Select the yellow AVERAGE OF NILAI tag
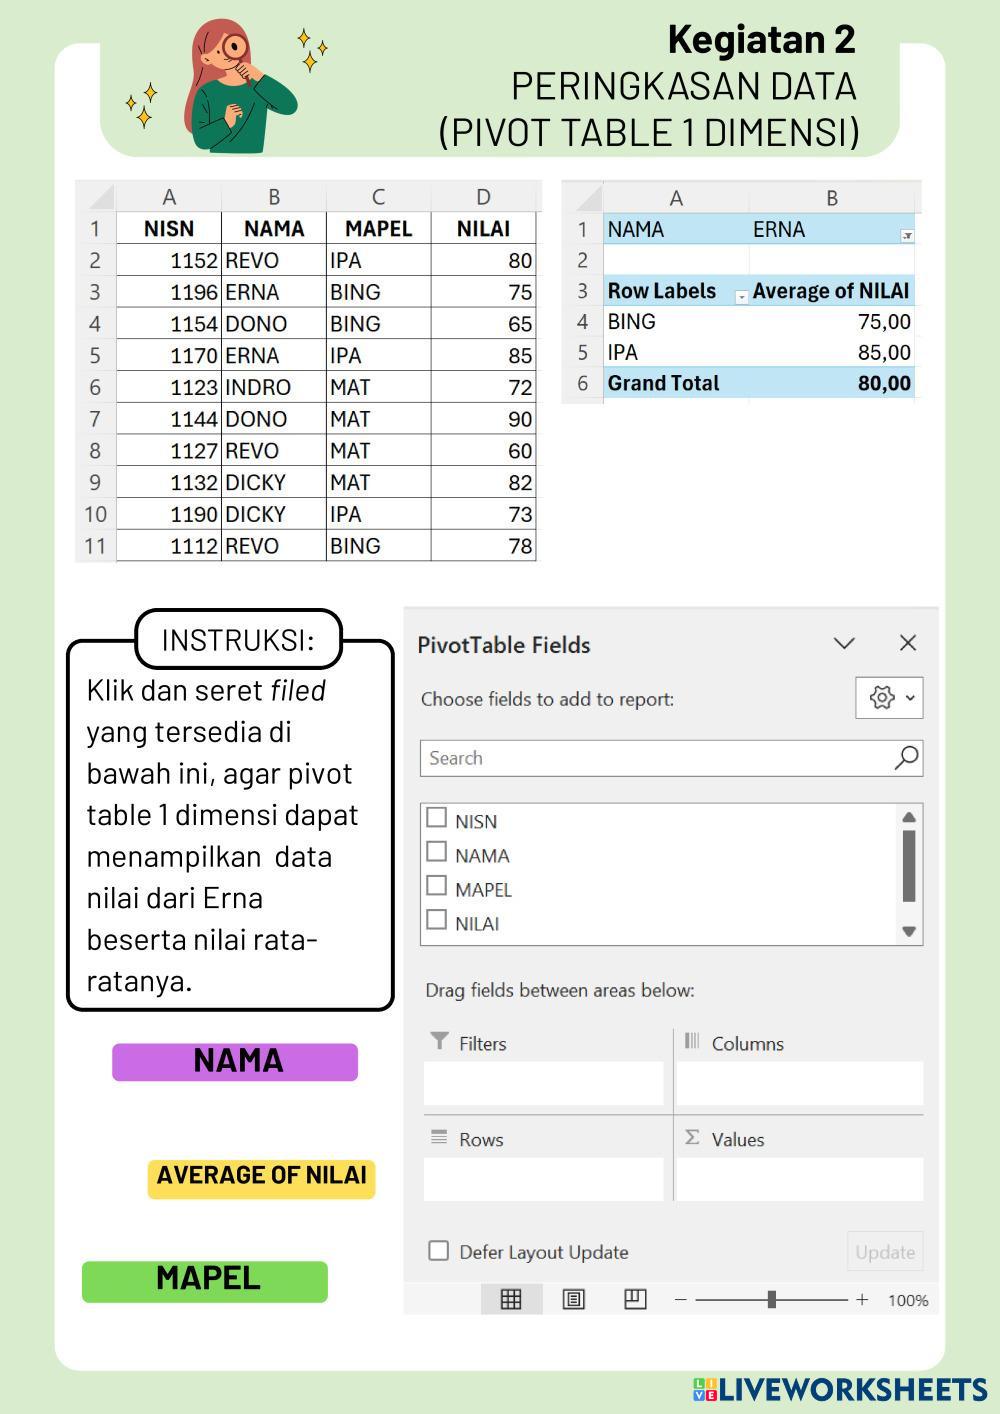The width and height of the screenshot is (1000, 1414). click(x=261, y=1177)
